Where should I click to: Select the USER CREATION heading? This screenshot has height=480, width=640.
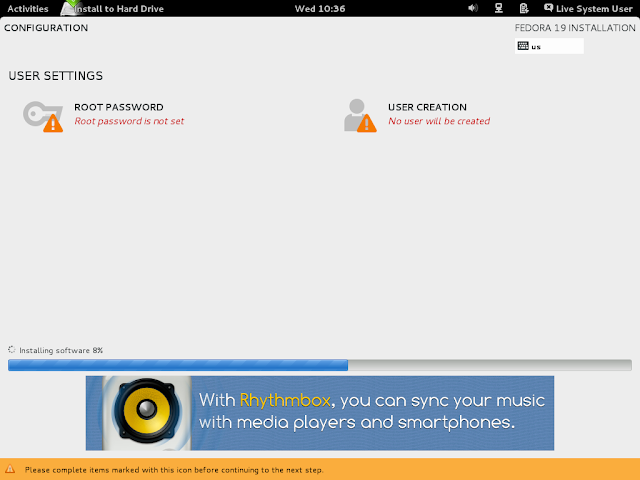[x=427, y=107]
